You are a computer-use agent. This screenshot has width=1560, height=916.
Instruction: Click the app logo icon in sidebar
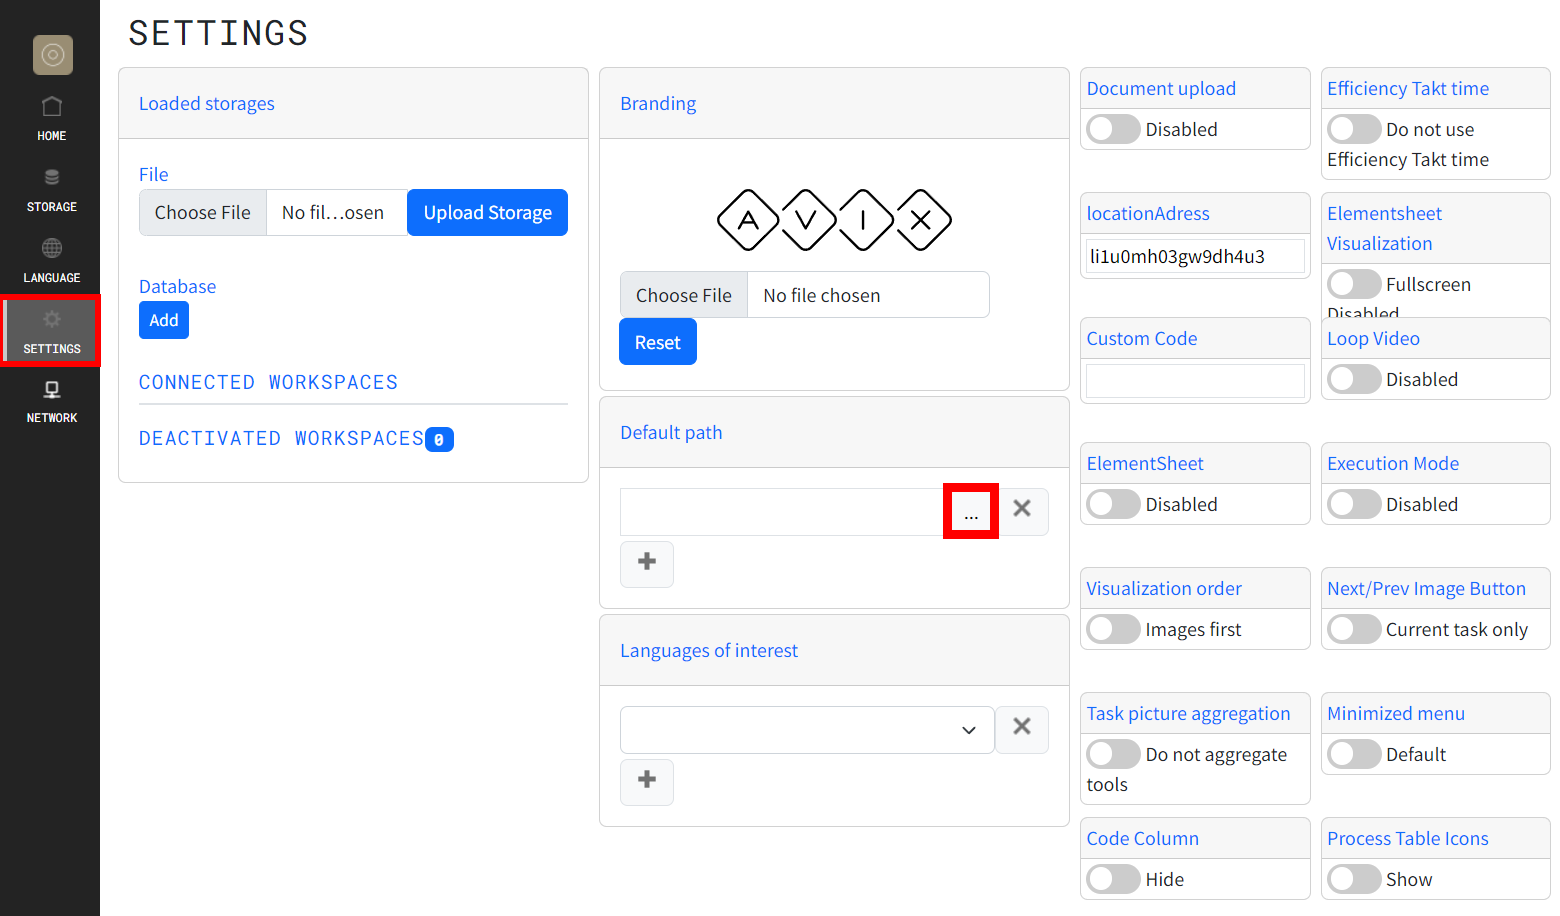(52, 55)
